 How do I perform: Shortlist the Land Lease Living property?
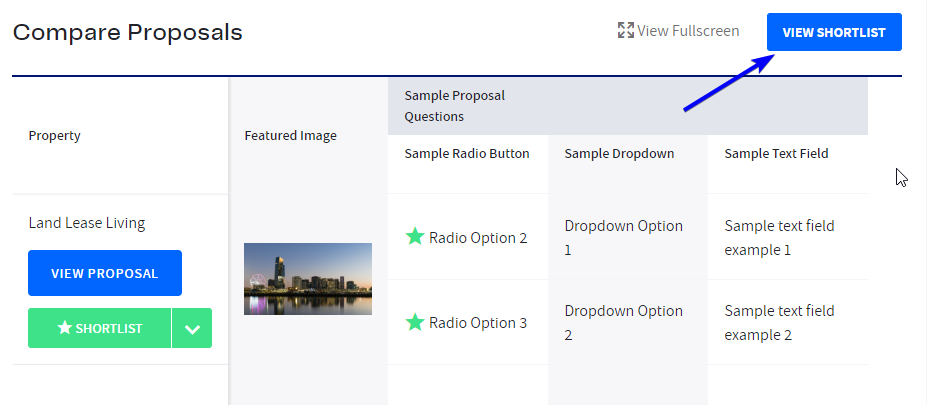[x=100, y=328]
